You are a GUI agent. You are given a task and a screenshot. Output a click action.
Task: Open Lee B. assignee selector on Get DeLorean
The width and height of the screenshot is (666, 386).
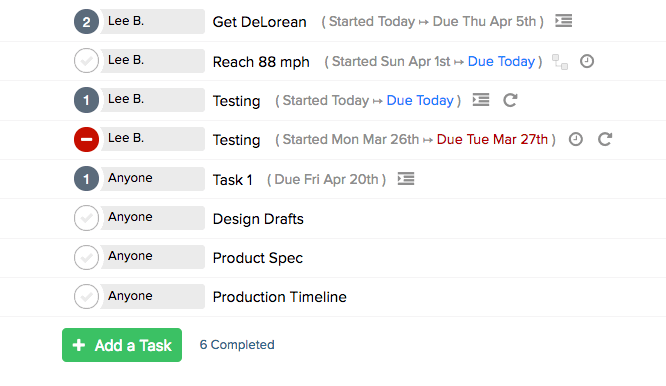click(153, 22)
